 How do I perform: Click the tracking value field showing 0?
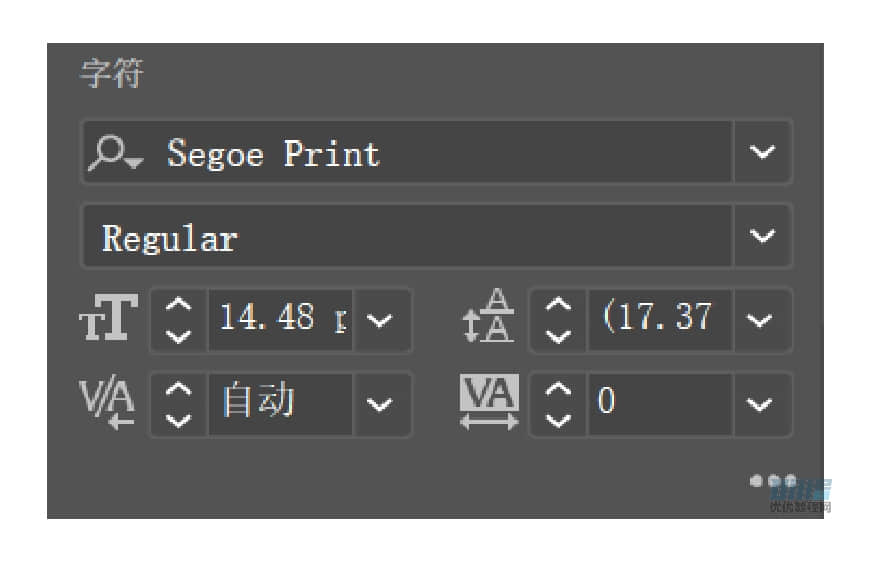point(660,404)
